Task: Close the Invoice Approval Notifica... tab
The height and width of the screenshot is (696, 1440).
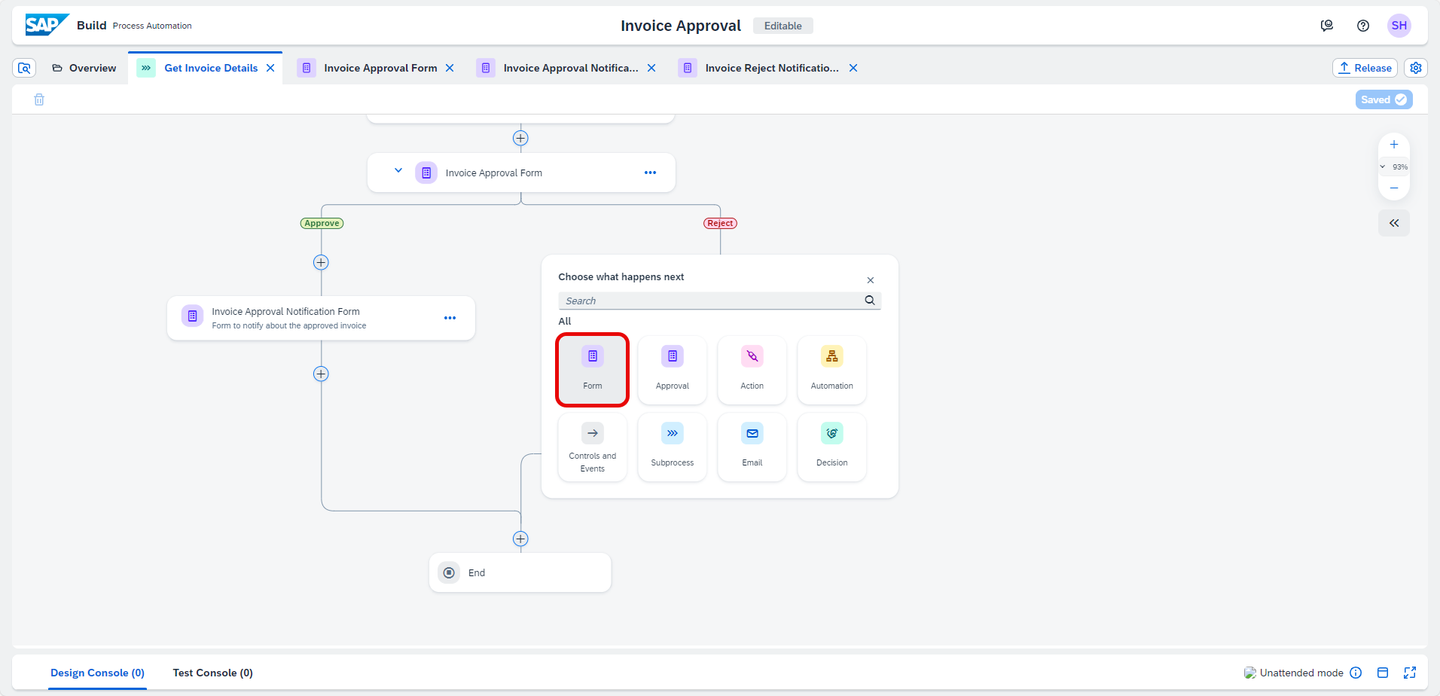Action: pos(651,68)
